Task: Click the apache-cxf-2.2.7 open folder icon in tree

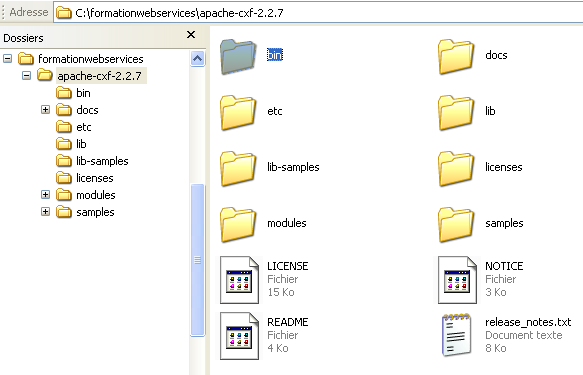Action: [x=45, y=75]
